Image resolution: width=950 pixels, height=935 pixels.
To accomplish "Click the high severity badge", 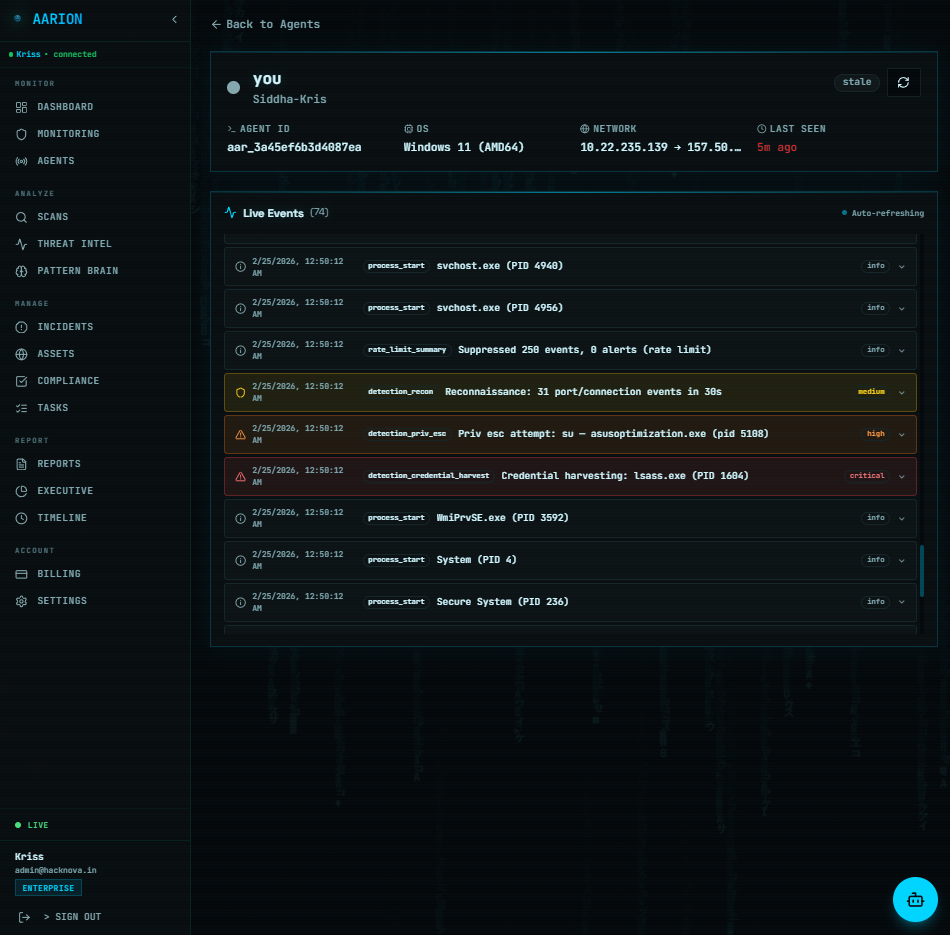I will (x=875, y=434).
